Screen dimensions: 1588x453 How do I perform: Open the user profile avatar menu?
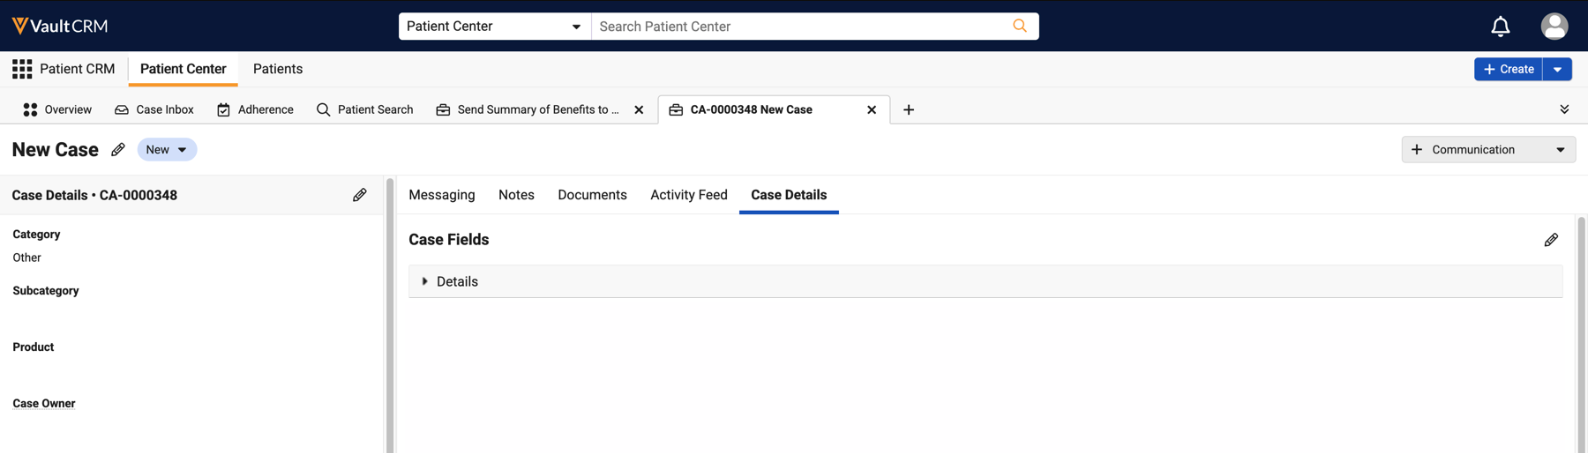click(1554, 26)
